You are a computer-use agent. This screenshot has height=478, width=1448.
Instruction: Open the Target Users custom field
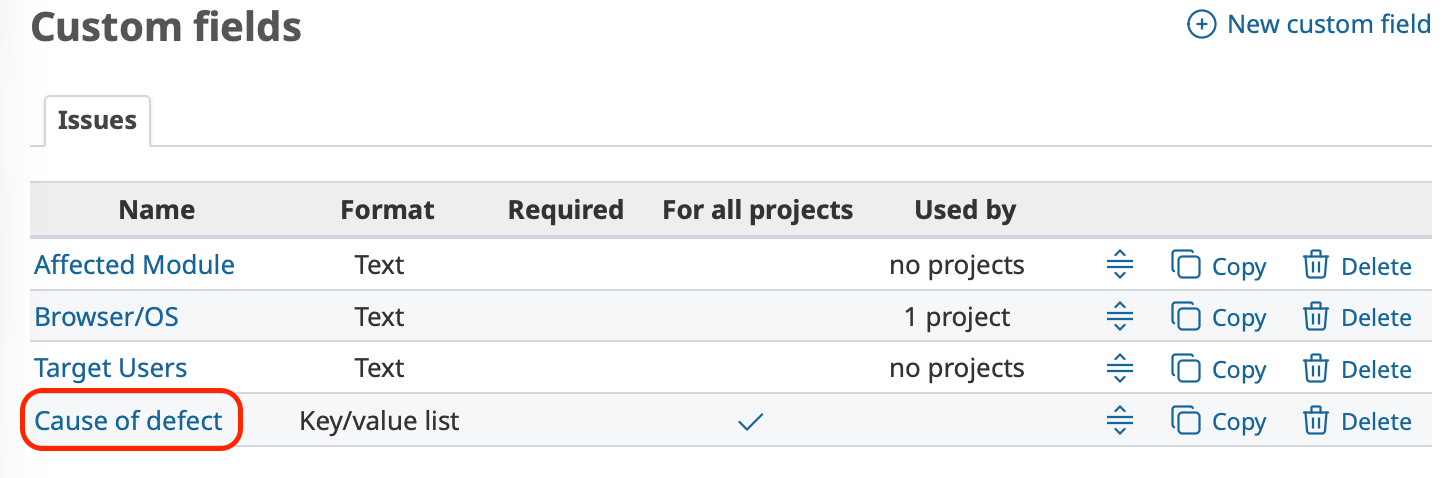click(110, 369)
